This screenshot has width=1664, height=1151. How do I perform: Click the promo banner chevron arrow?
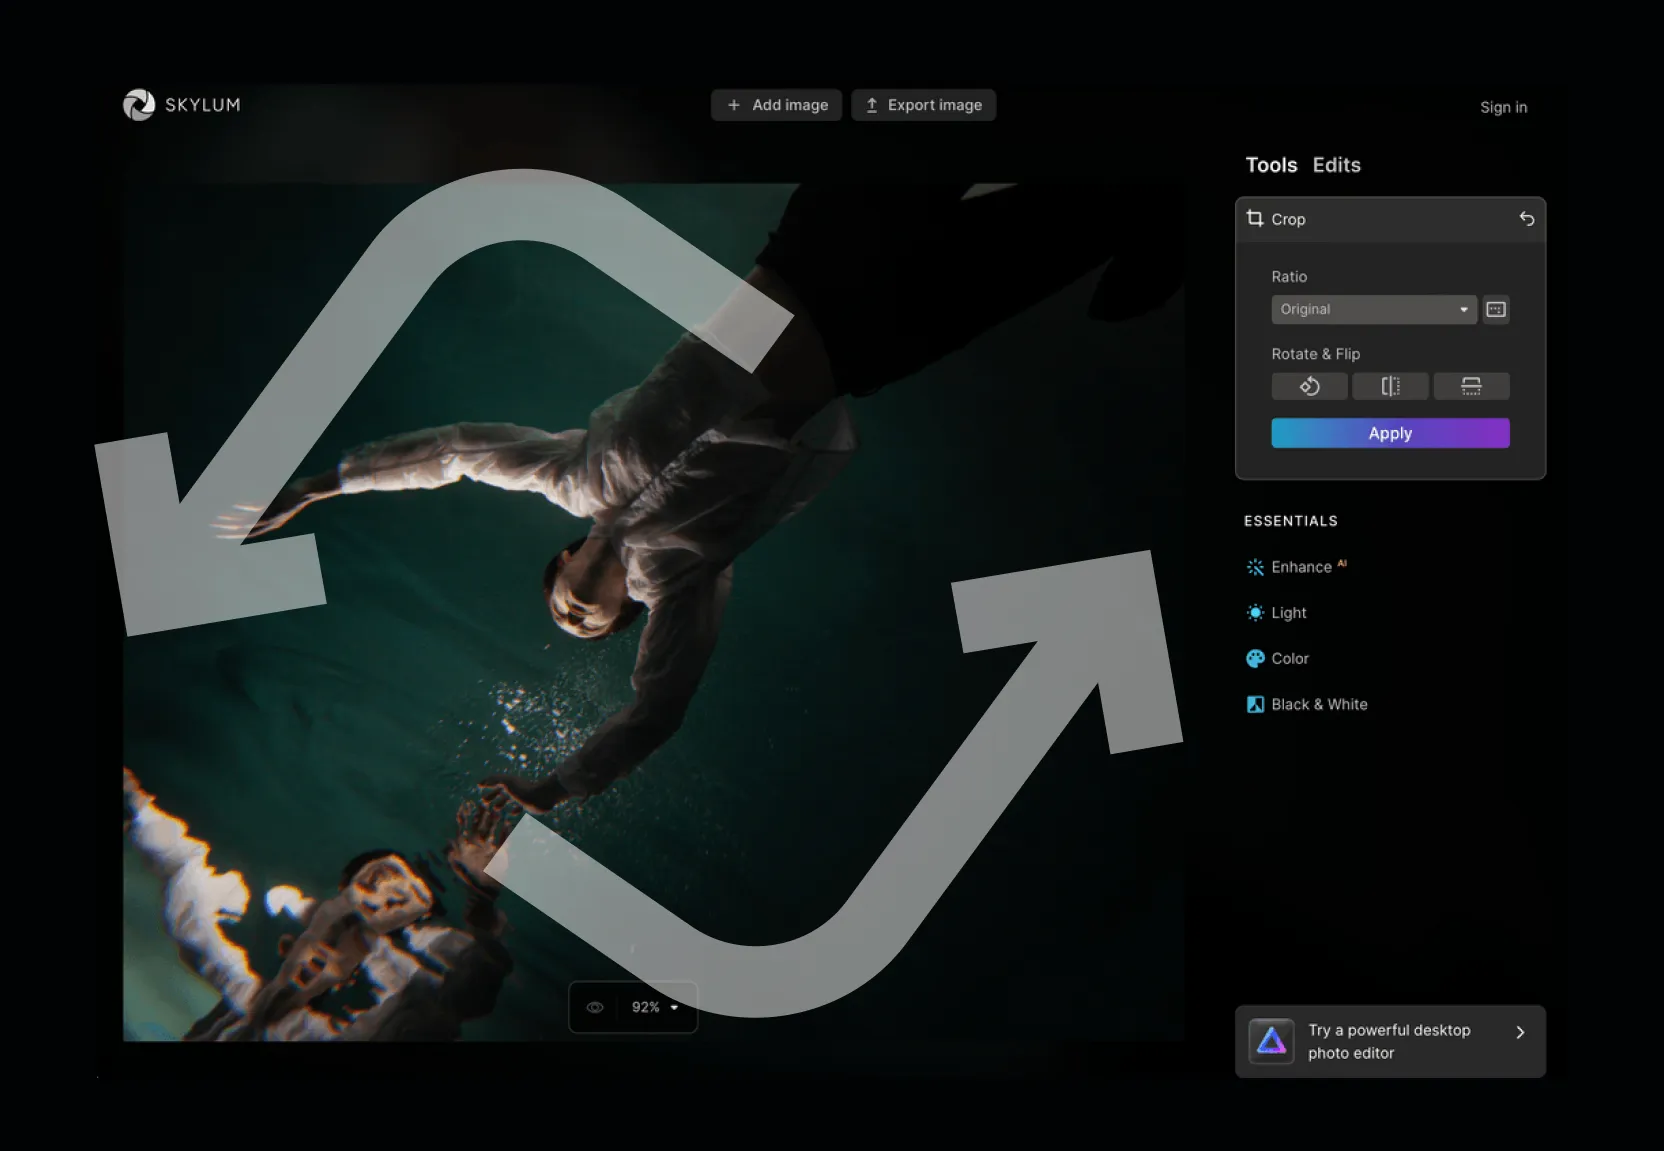[x=1520, y=1032]
